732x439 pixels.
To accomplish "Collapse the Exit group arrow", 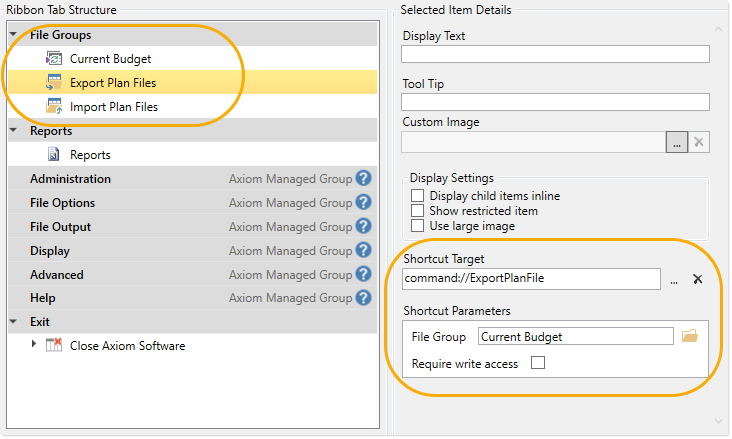I will tap(13, 322).
